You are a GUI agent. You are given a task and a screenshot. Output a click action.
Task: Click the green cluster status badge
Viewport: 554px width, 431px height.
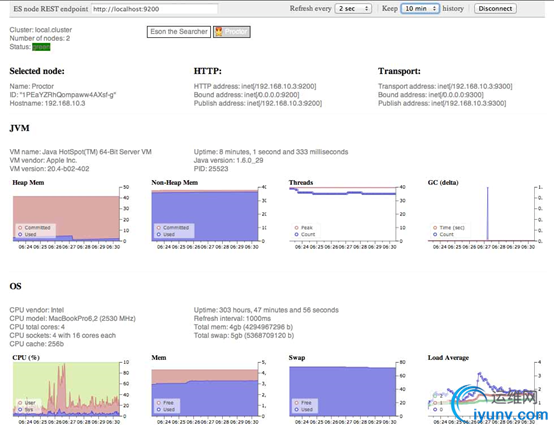point(41,47)
